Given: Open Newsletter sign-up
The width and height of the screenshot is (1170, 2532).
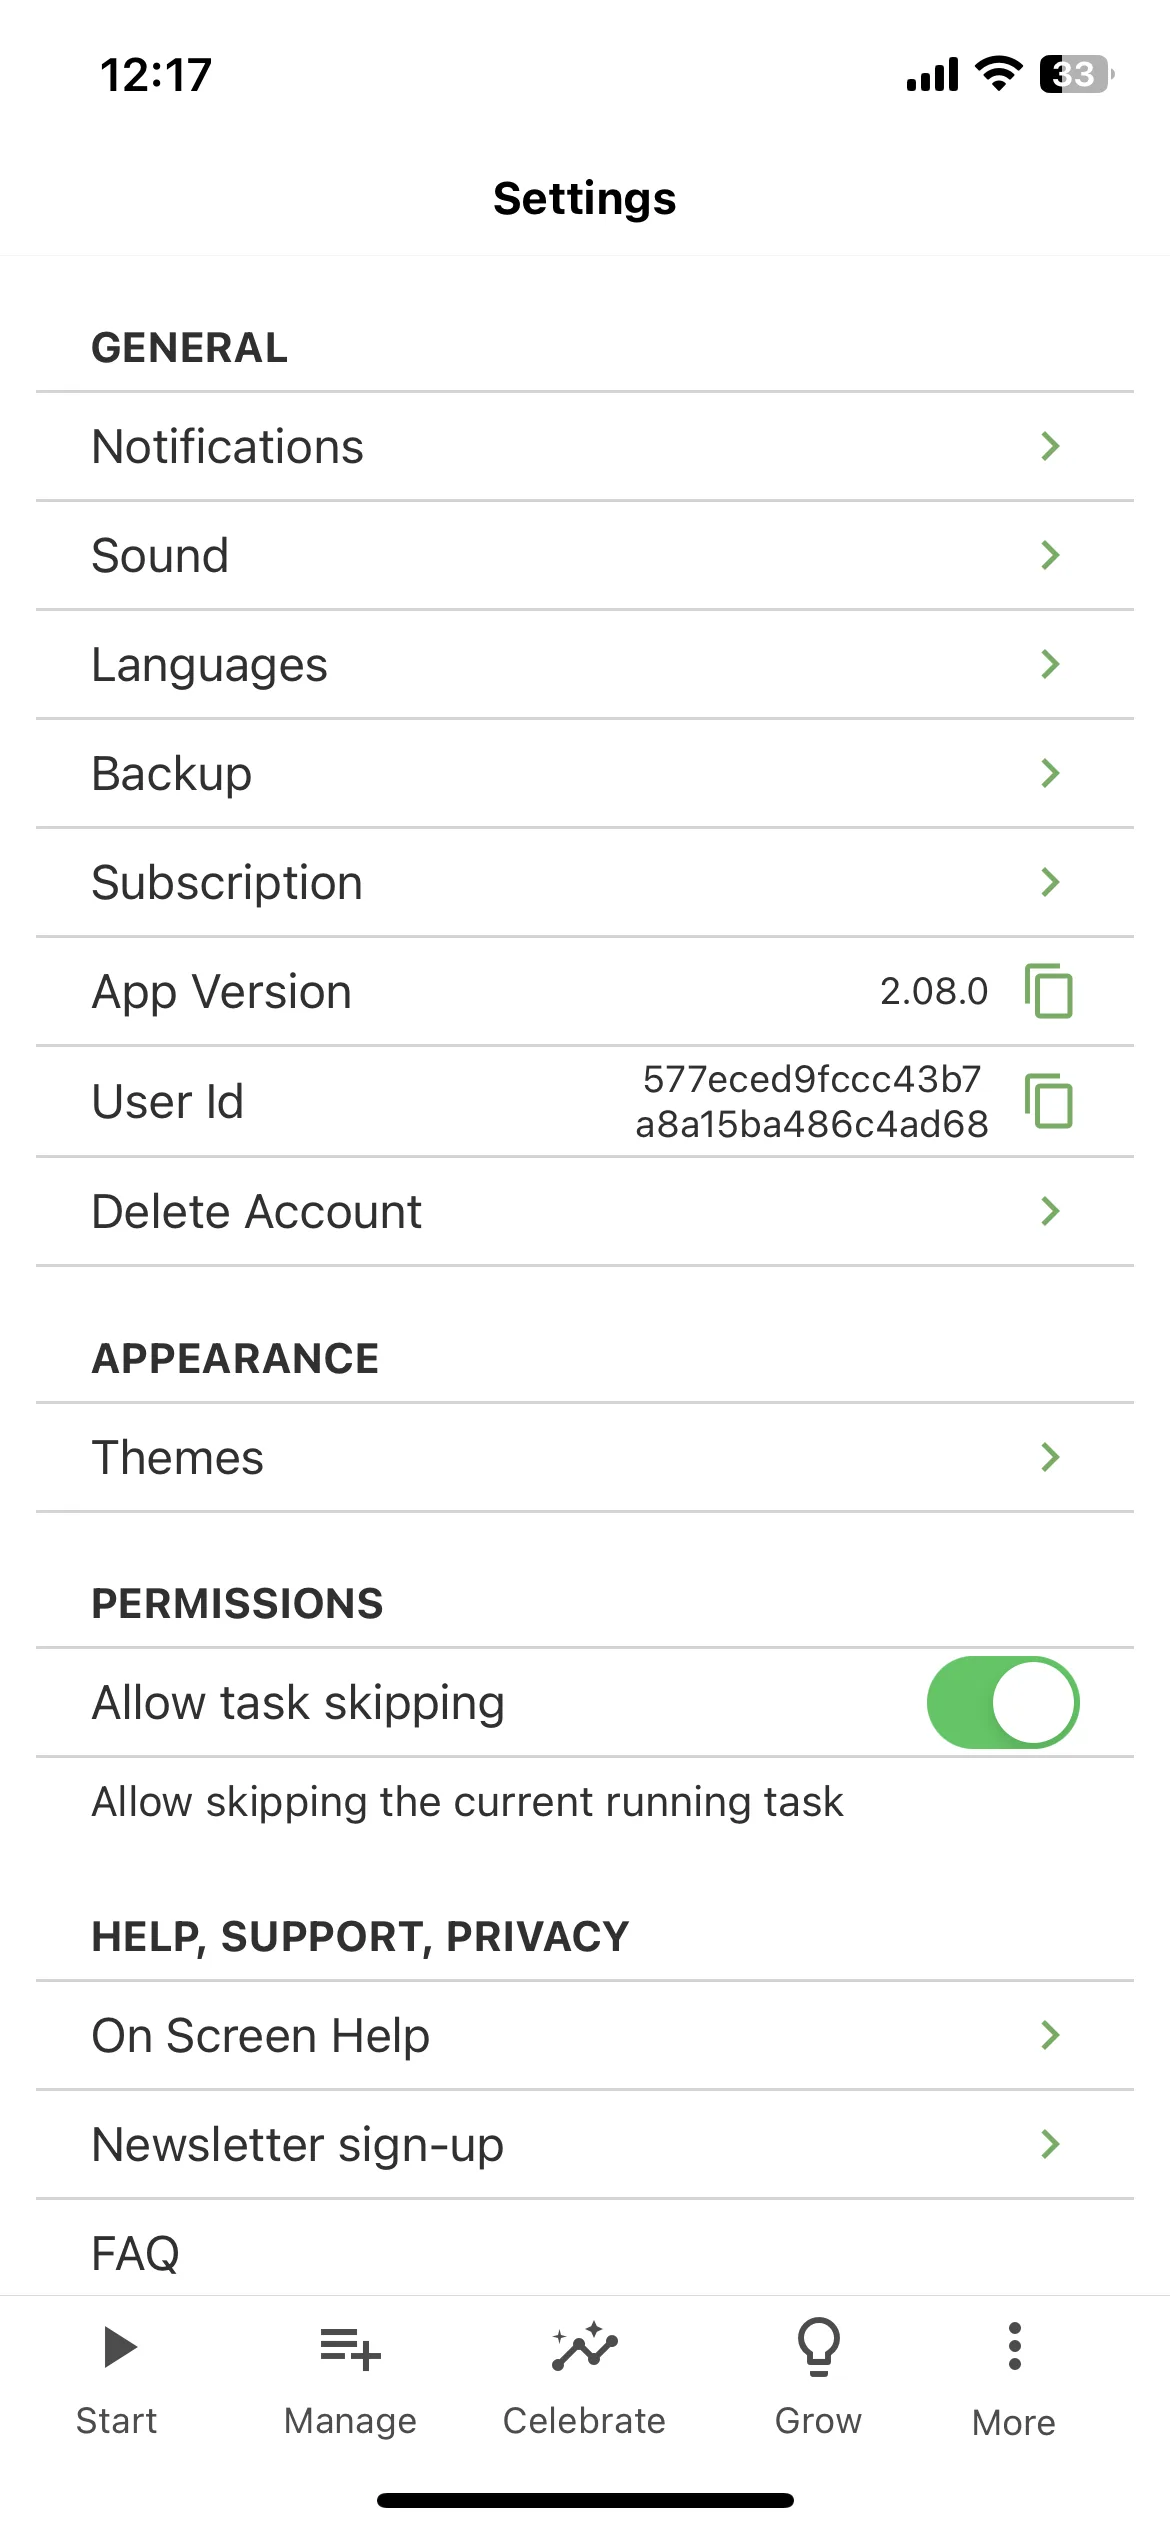Looking at the screenshot, I should pos(585,2144).
